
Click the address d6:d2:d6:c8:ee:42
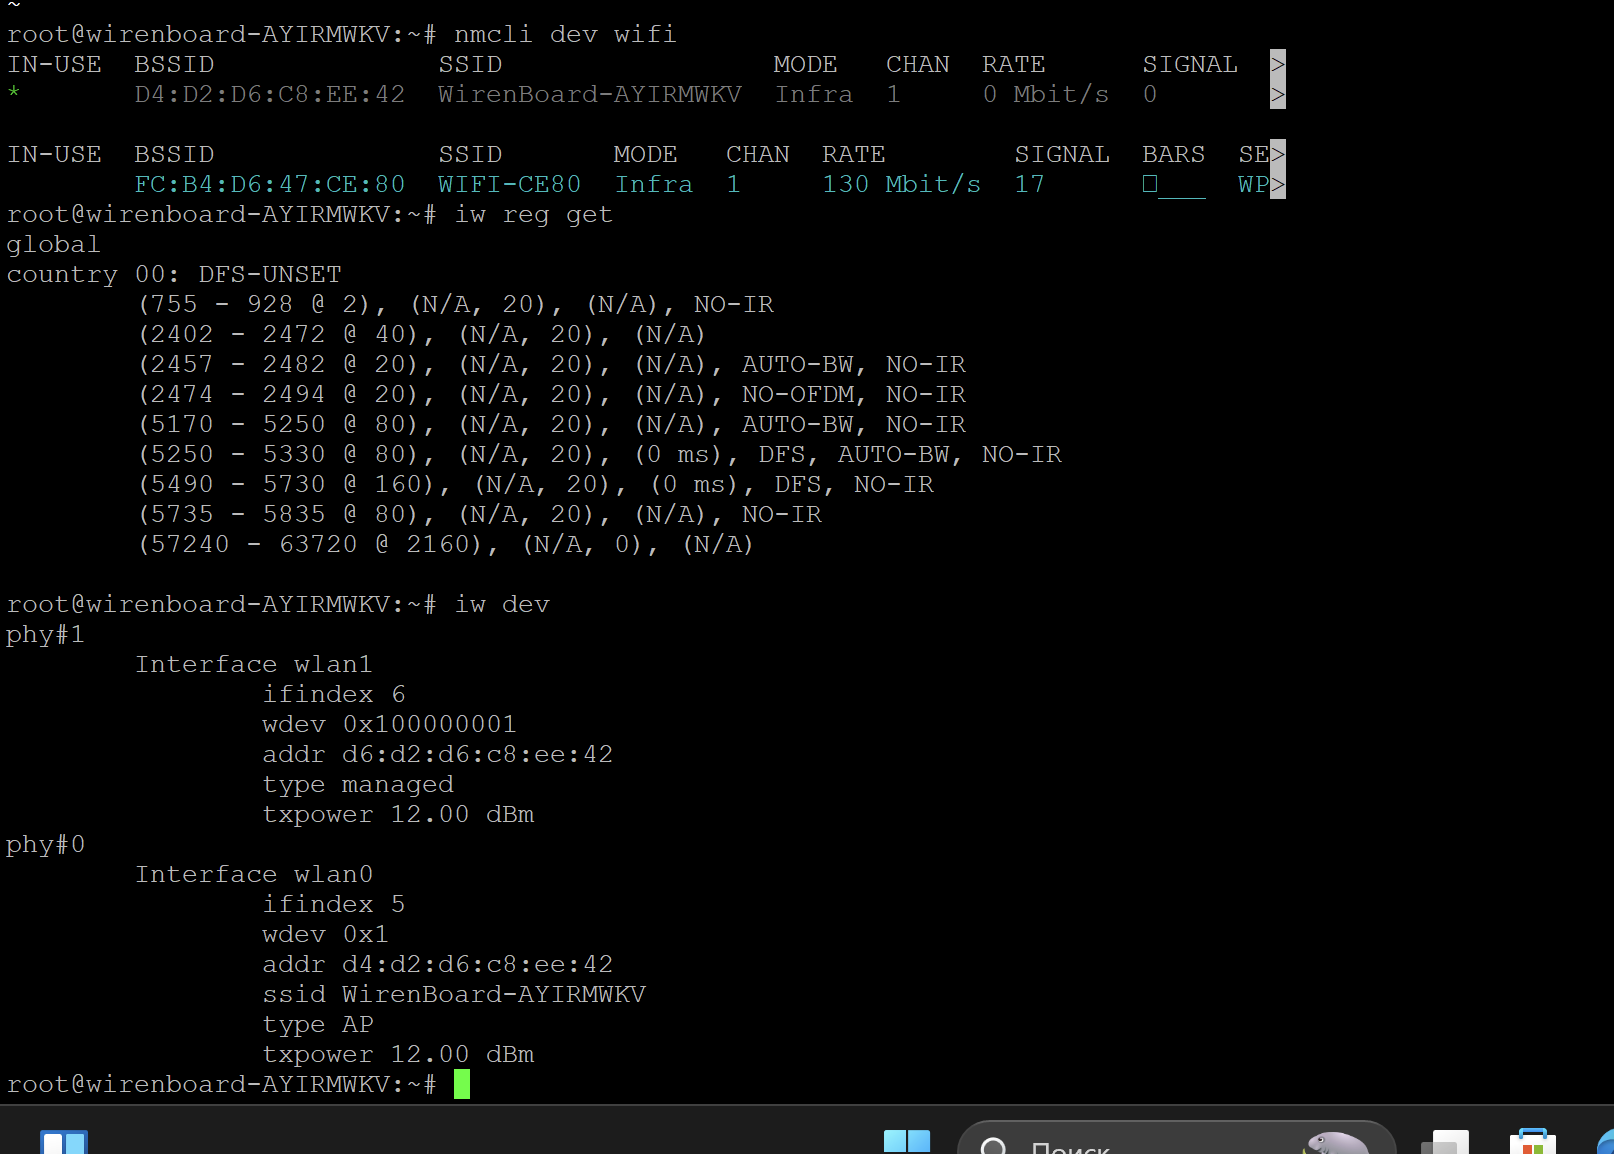pos(478,754)
